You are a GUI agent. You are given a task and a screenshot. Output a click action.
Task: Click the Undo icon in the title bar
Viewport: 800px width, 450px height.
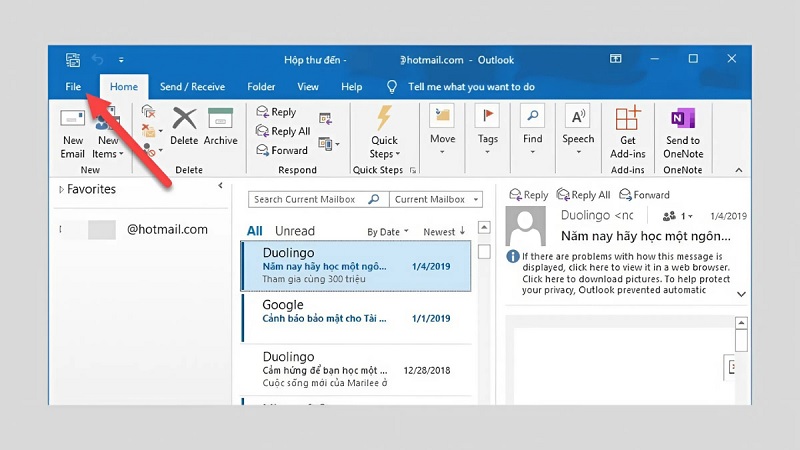point(97,60)
